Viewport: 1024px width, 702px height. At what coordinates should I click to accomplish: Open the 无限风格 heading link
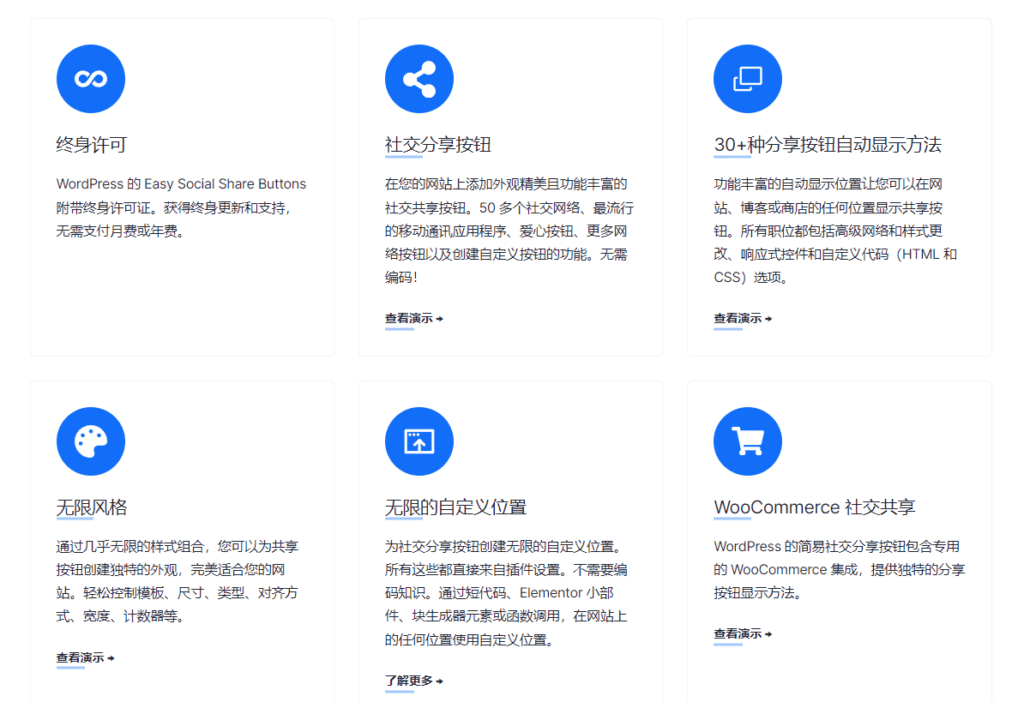pyautogui.click(x=91, y=507)
